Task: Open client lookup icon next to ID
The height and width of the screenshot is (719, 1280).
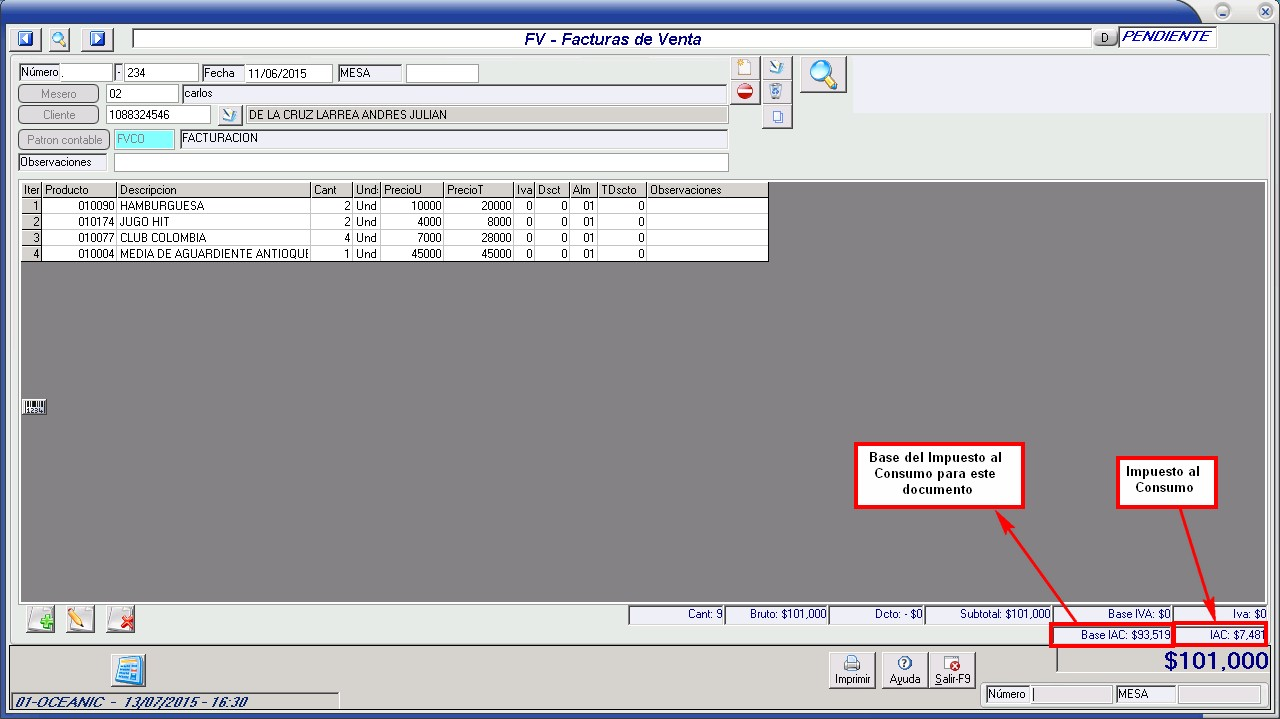Action: coord(229,115)
